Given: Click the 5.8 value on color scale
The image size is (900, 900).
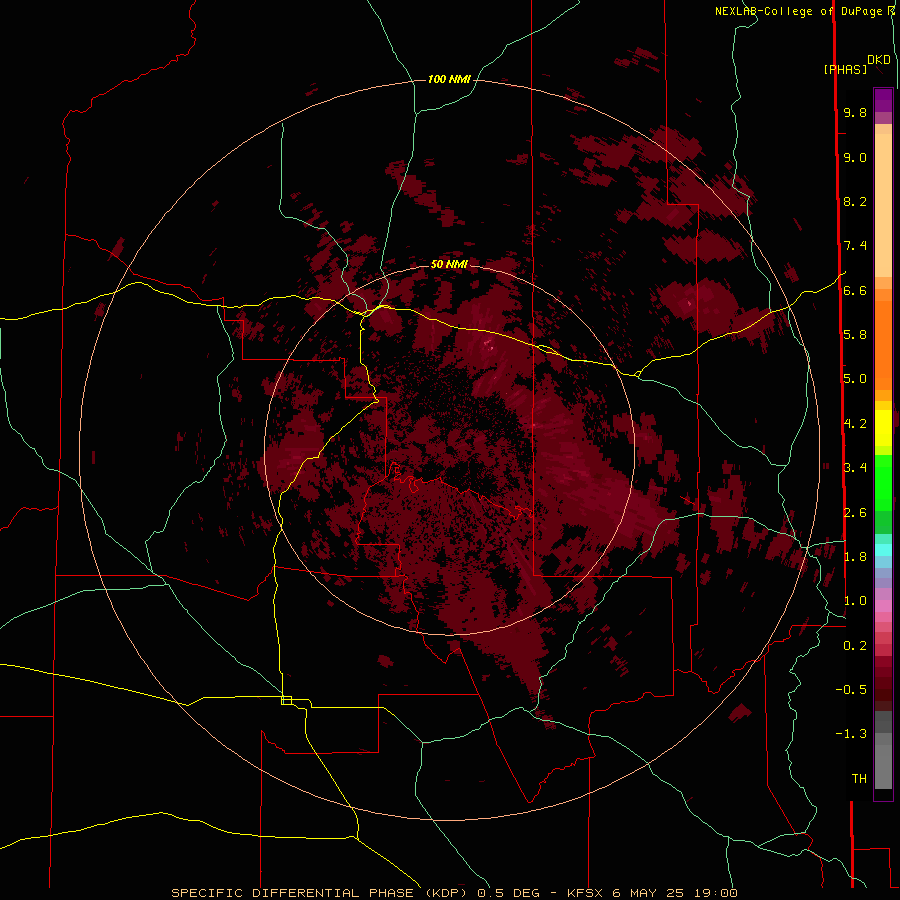Looking at the screenshot, I should click(855, 335).
